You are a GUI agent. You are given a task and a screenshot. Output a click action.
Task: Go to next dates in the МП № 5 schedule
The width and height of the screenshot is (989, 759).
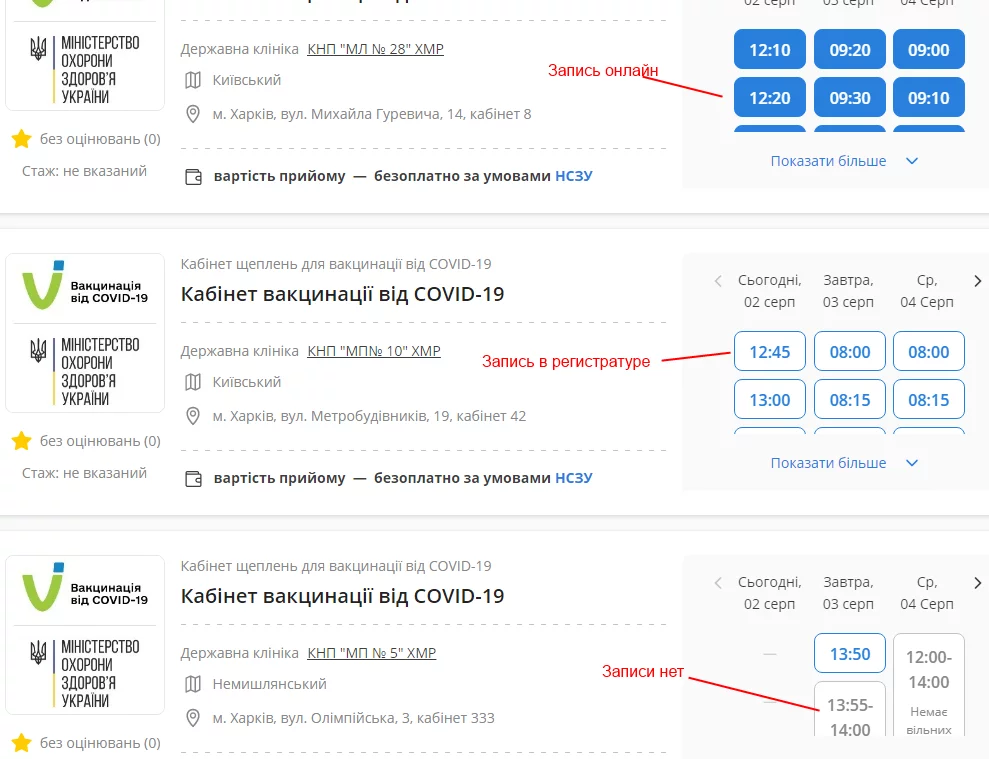click(x=977, y=583)
